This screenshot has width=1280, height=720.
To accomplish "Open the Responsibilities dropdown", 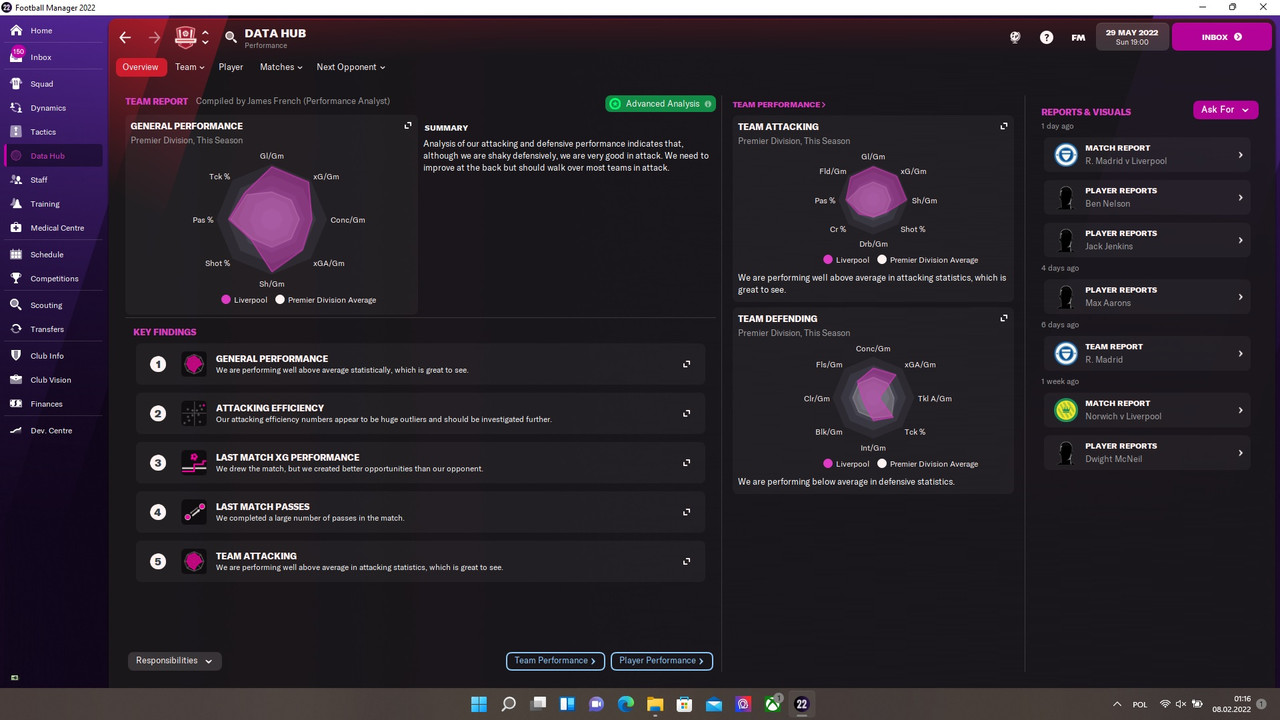I will pos(175,661).
